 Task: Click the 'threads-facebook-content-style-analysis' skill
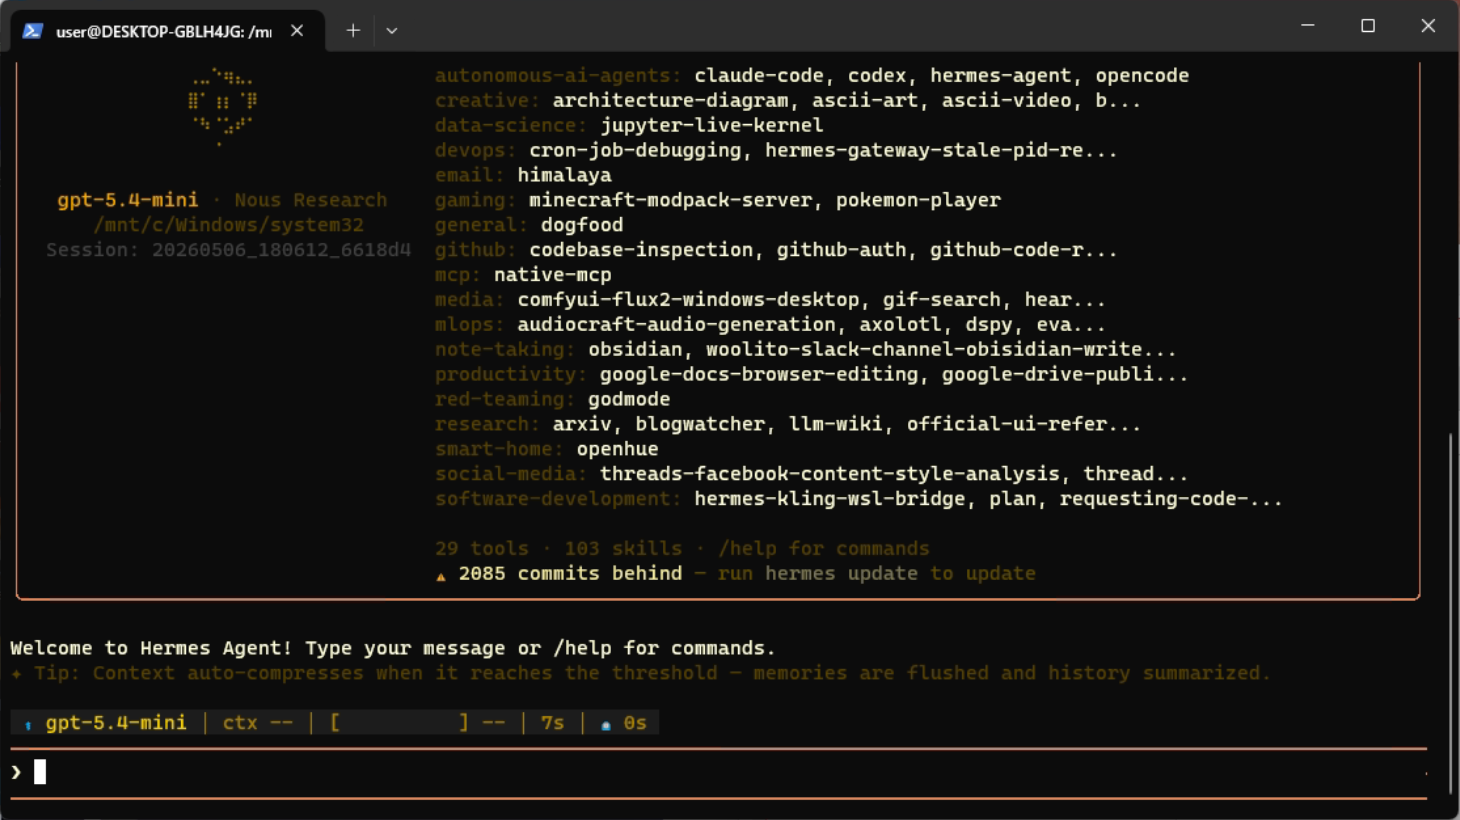[829, 474]
